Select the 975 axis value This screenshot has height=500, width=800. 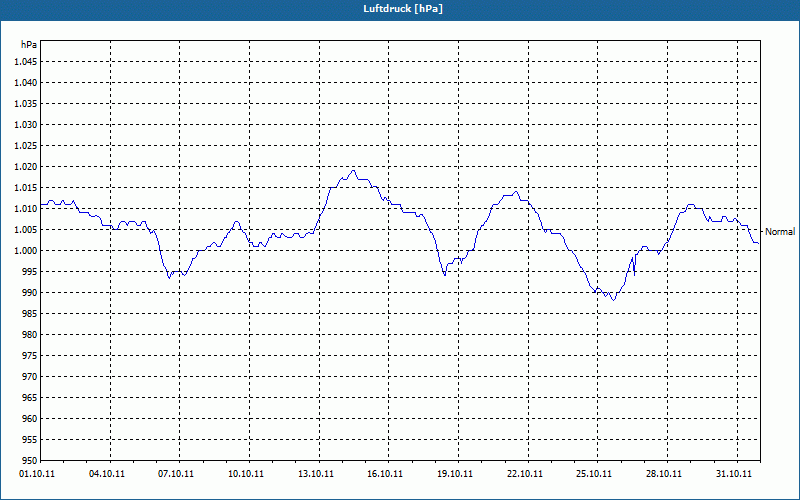(30, 356)
